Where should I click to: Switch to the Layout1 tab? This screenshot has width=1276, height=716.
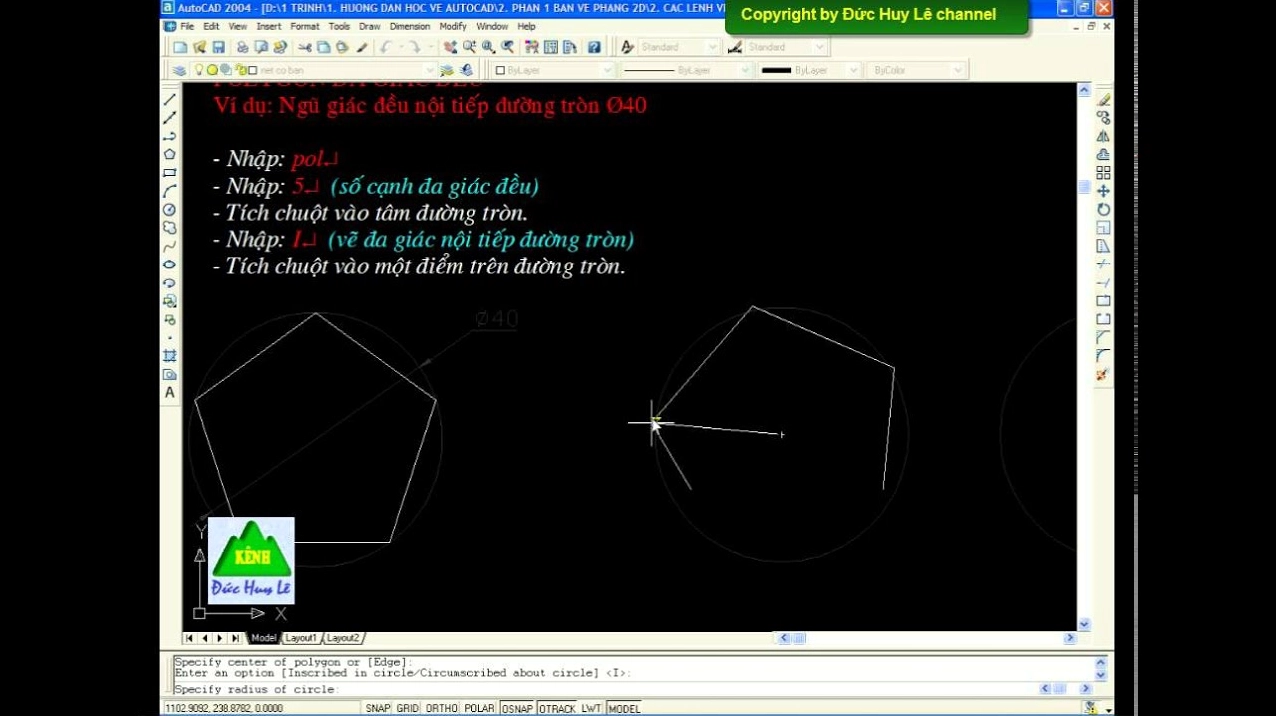[301, 638]
